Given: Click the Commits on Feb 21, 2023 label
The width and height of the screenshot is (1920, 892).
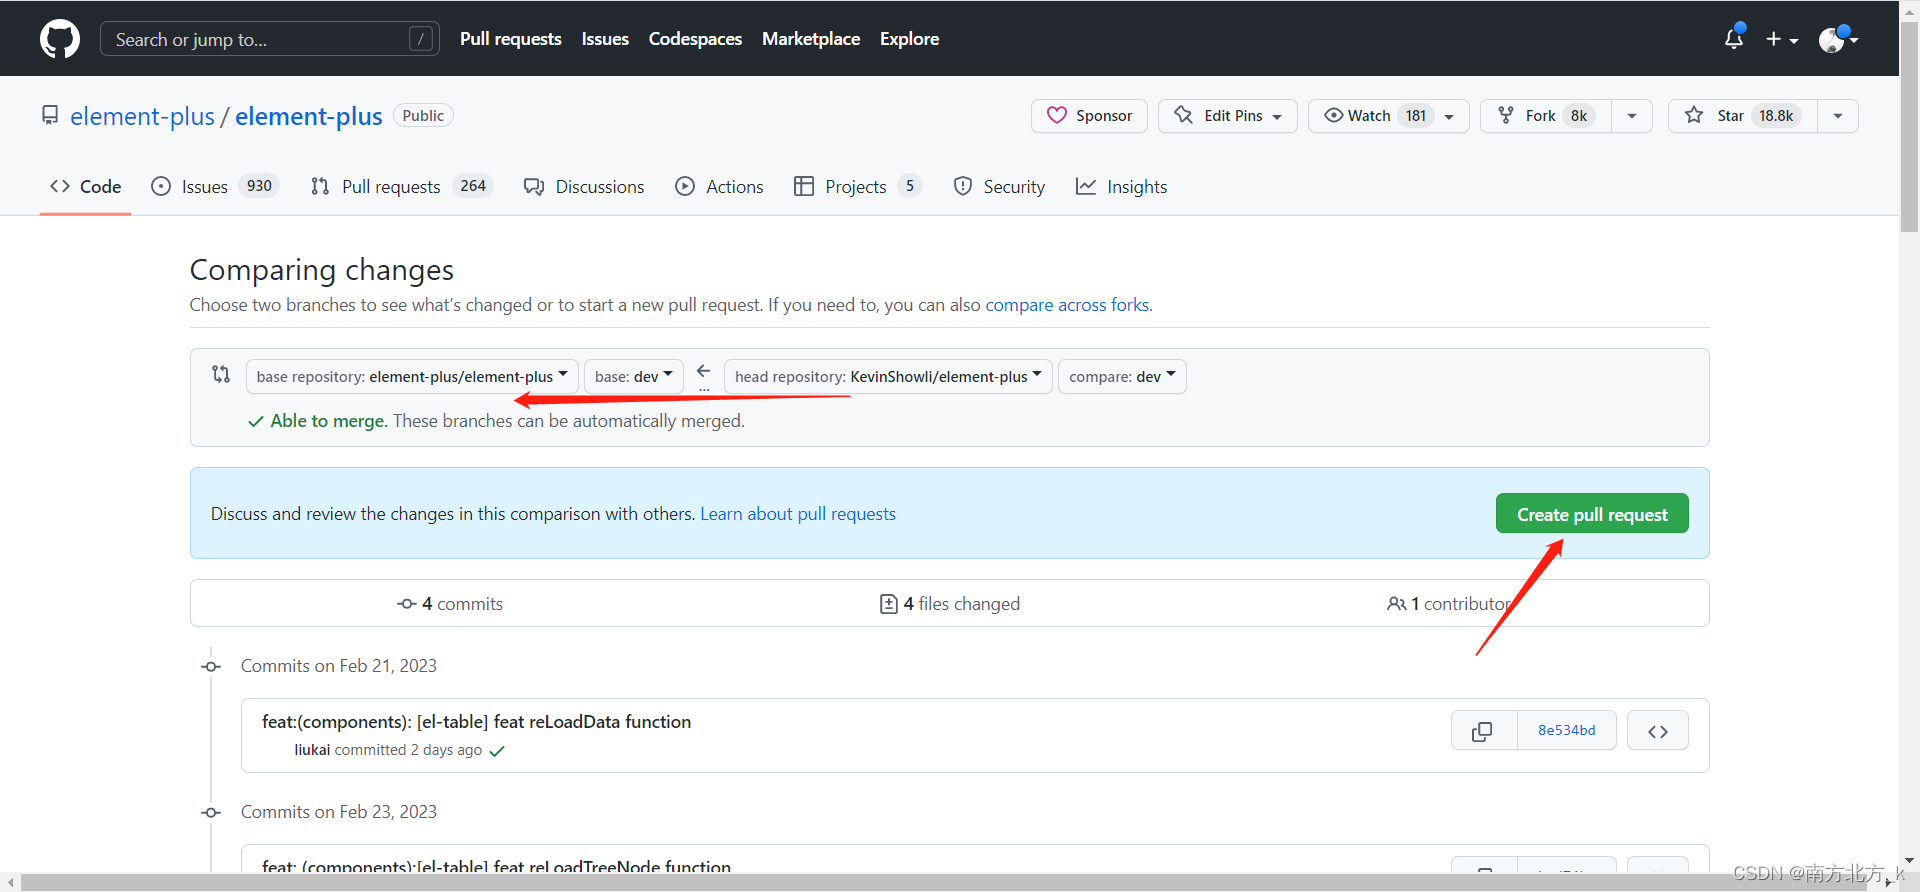Looking at the screenshot, I should 339,666.
